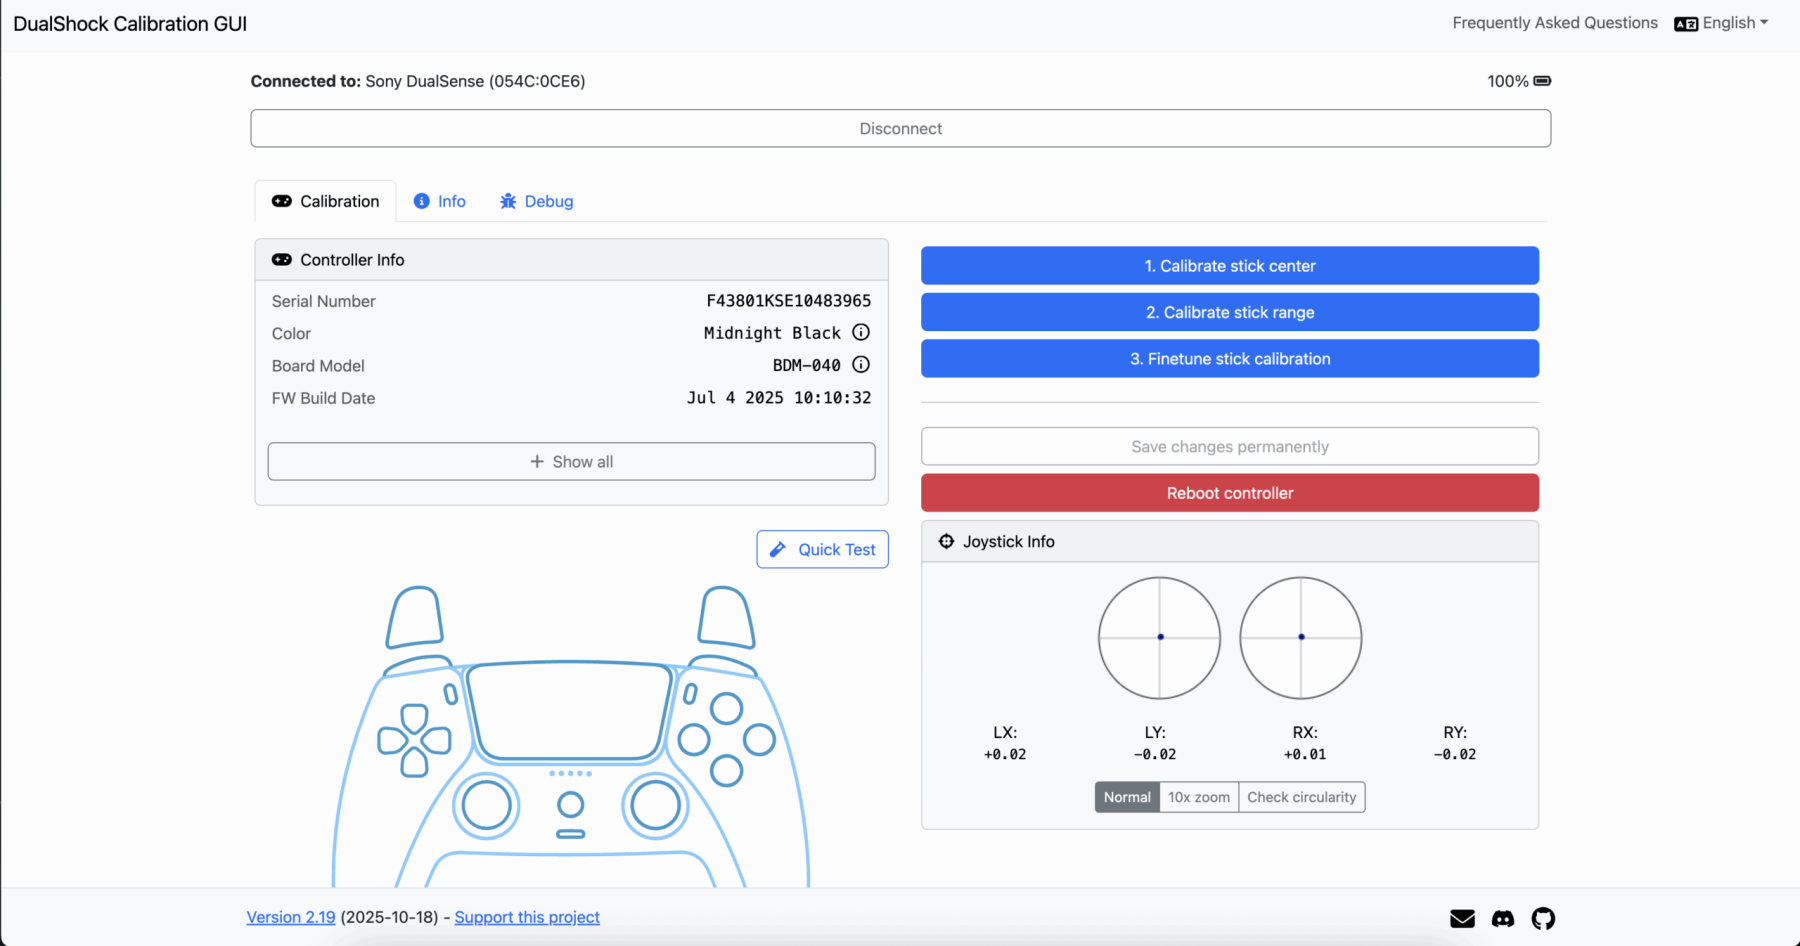Click the battery icon next to 100%
Screen dimensions: 1800x946
click(x=1542, y=81)
